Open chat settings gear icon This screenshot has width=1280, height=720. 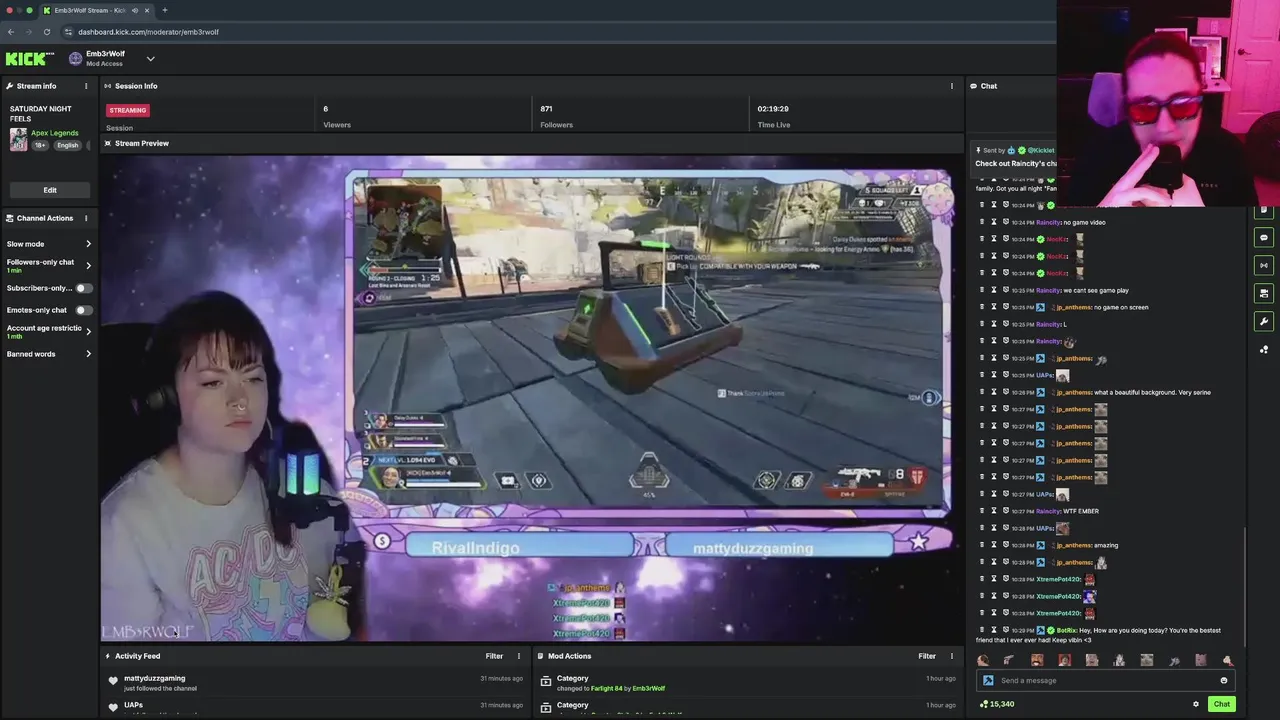click(1195, 704)
